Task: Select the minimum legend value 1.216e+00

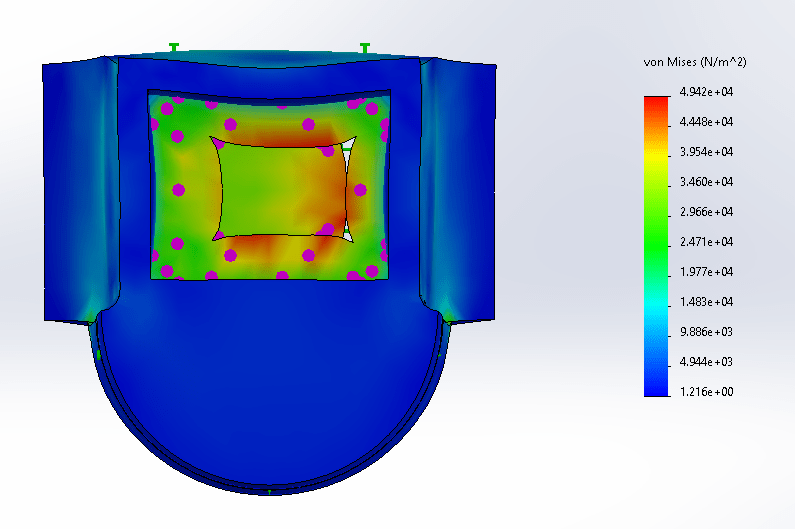Action: [707, 392]
